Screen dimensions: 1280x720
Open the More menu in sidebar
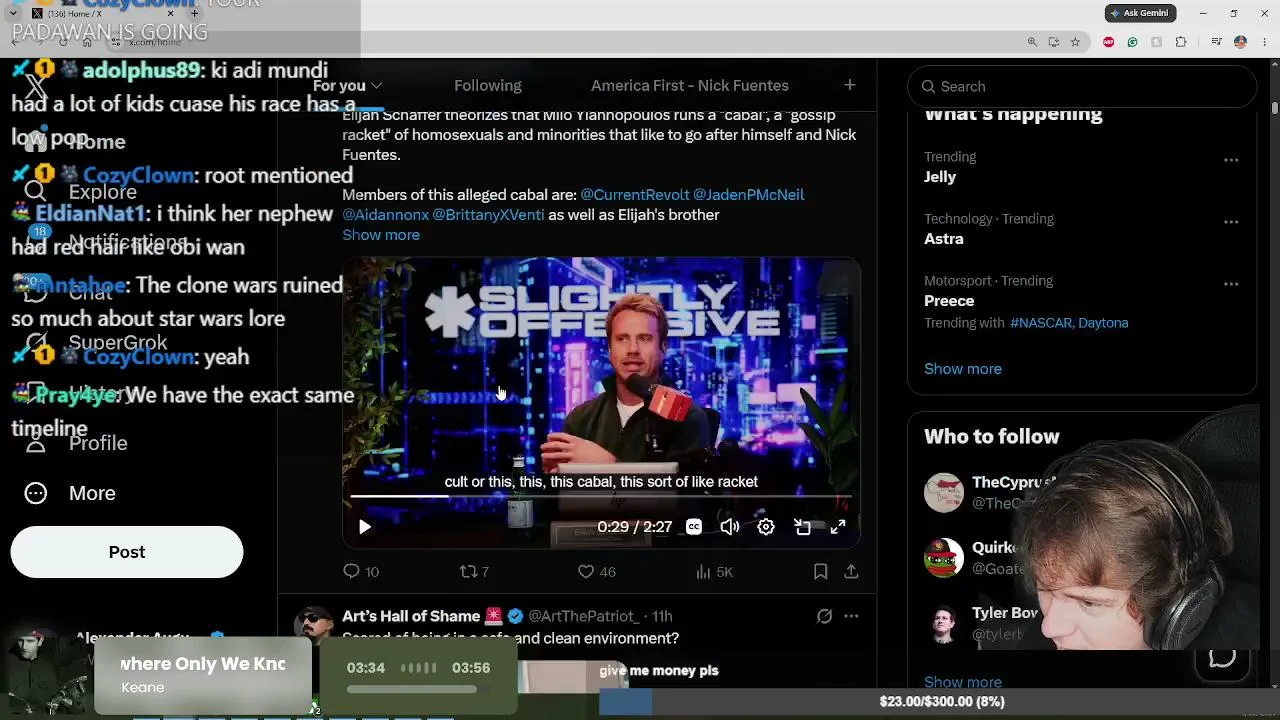tap(68, 493)
